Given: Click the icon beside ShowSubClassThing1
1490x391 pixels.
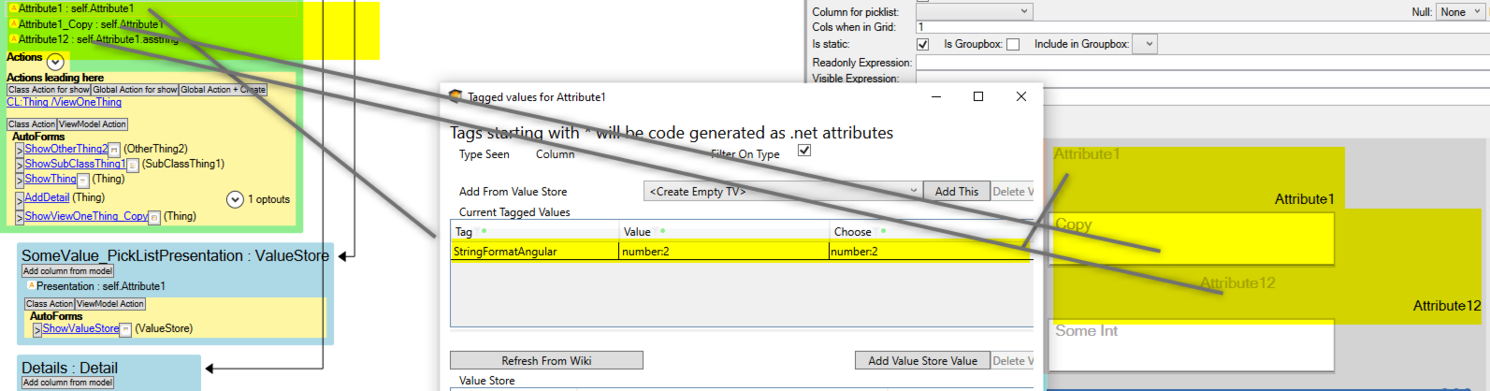Looking at the screenshot, I should tap(132, 164).
